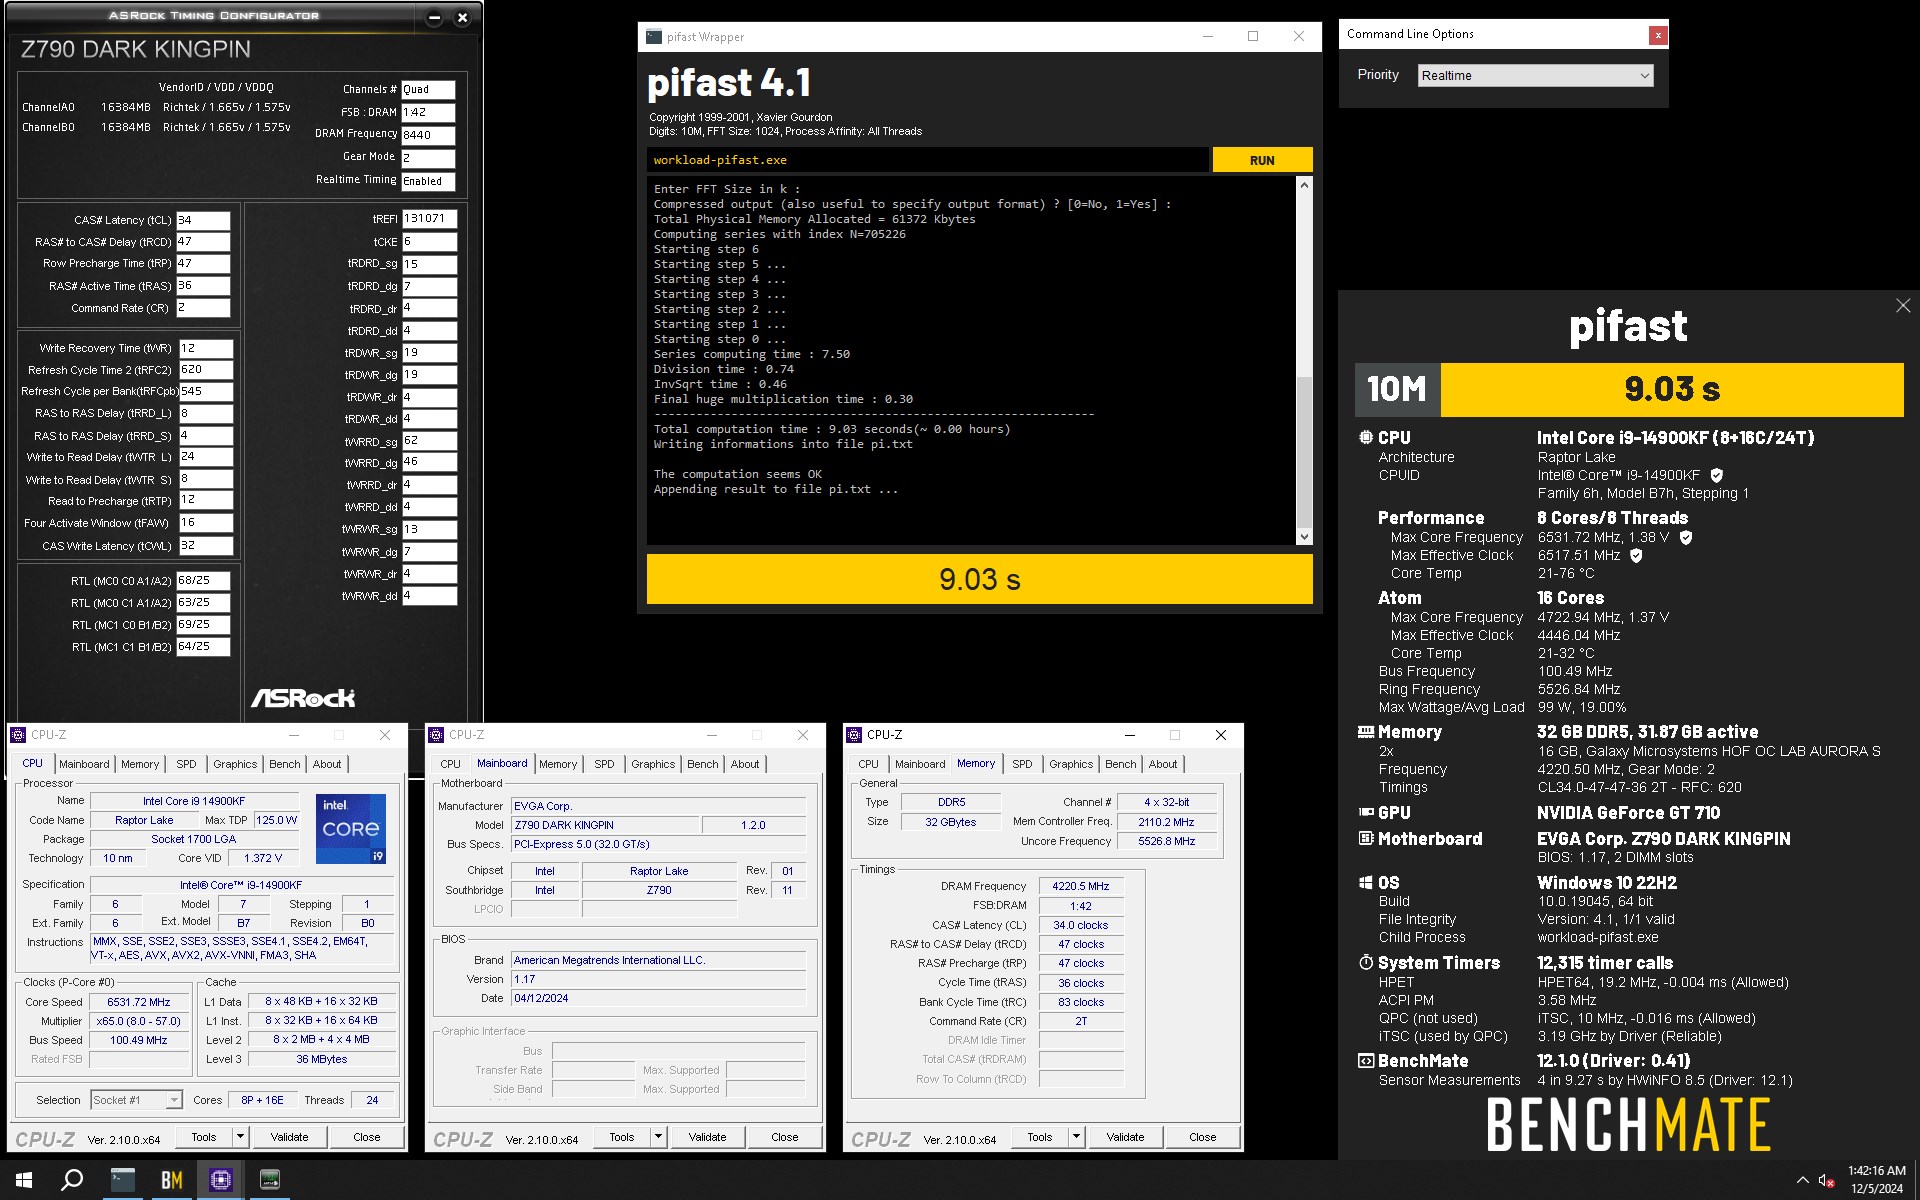Viewport: 1920px width, 1200px height.
Task: Click the GPU section icon in BenchMate result
Action: pos(1366,813)
